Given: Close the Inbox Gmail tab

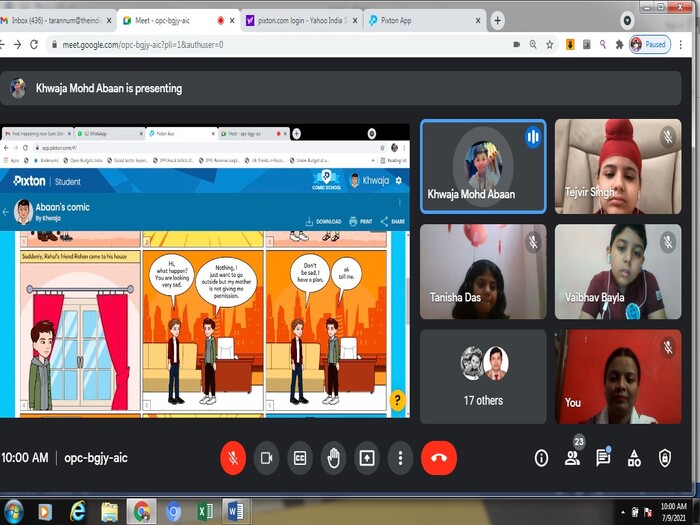Looking at the screenshot, I should click(108, 21).
